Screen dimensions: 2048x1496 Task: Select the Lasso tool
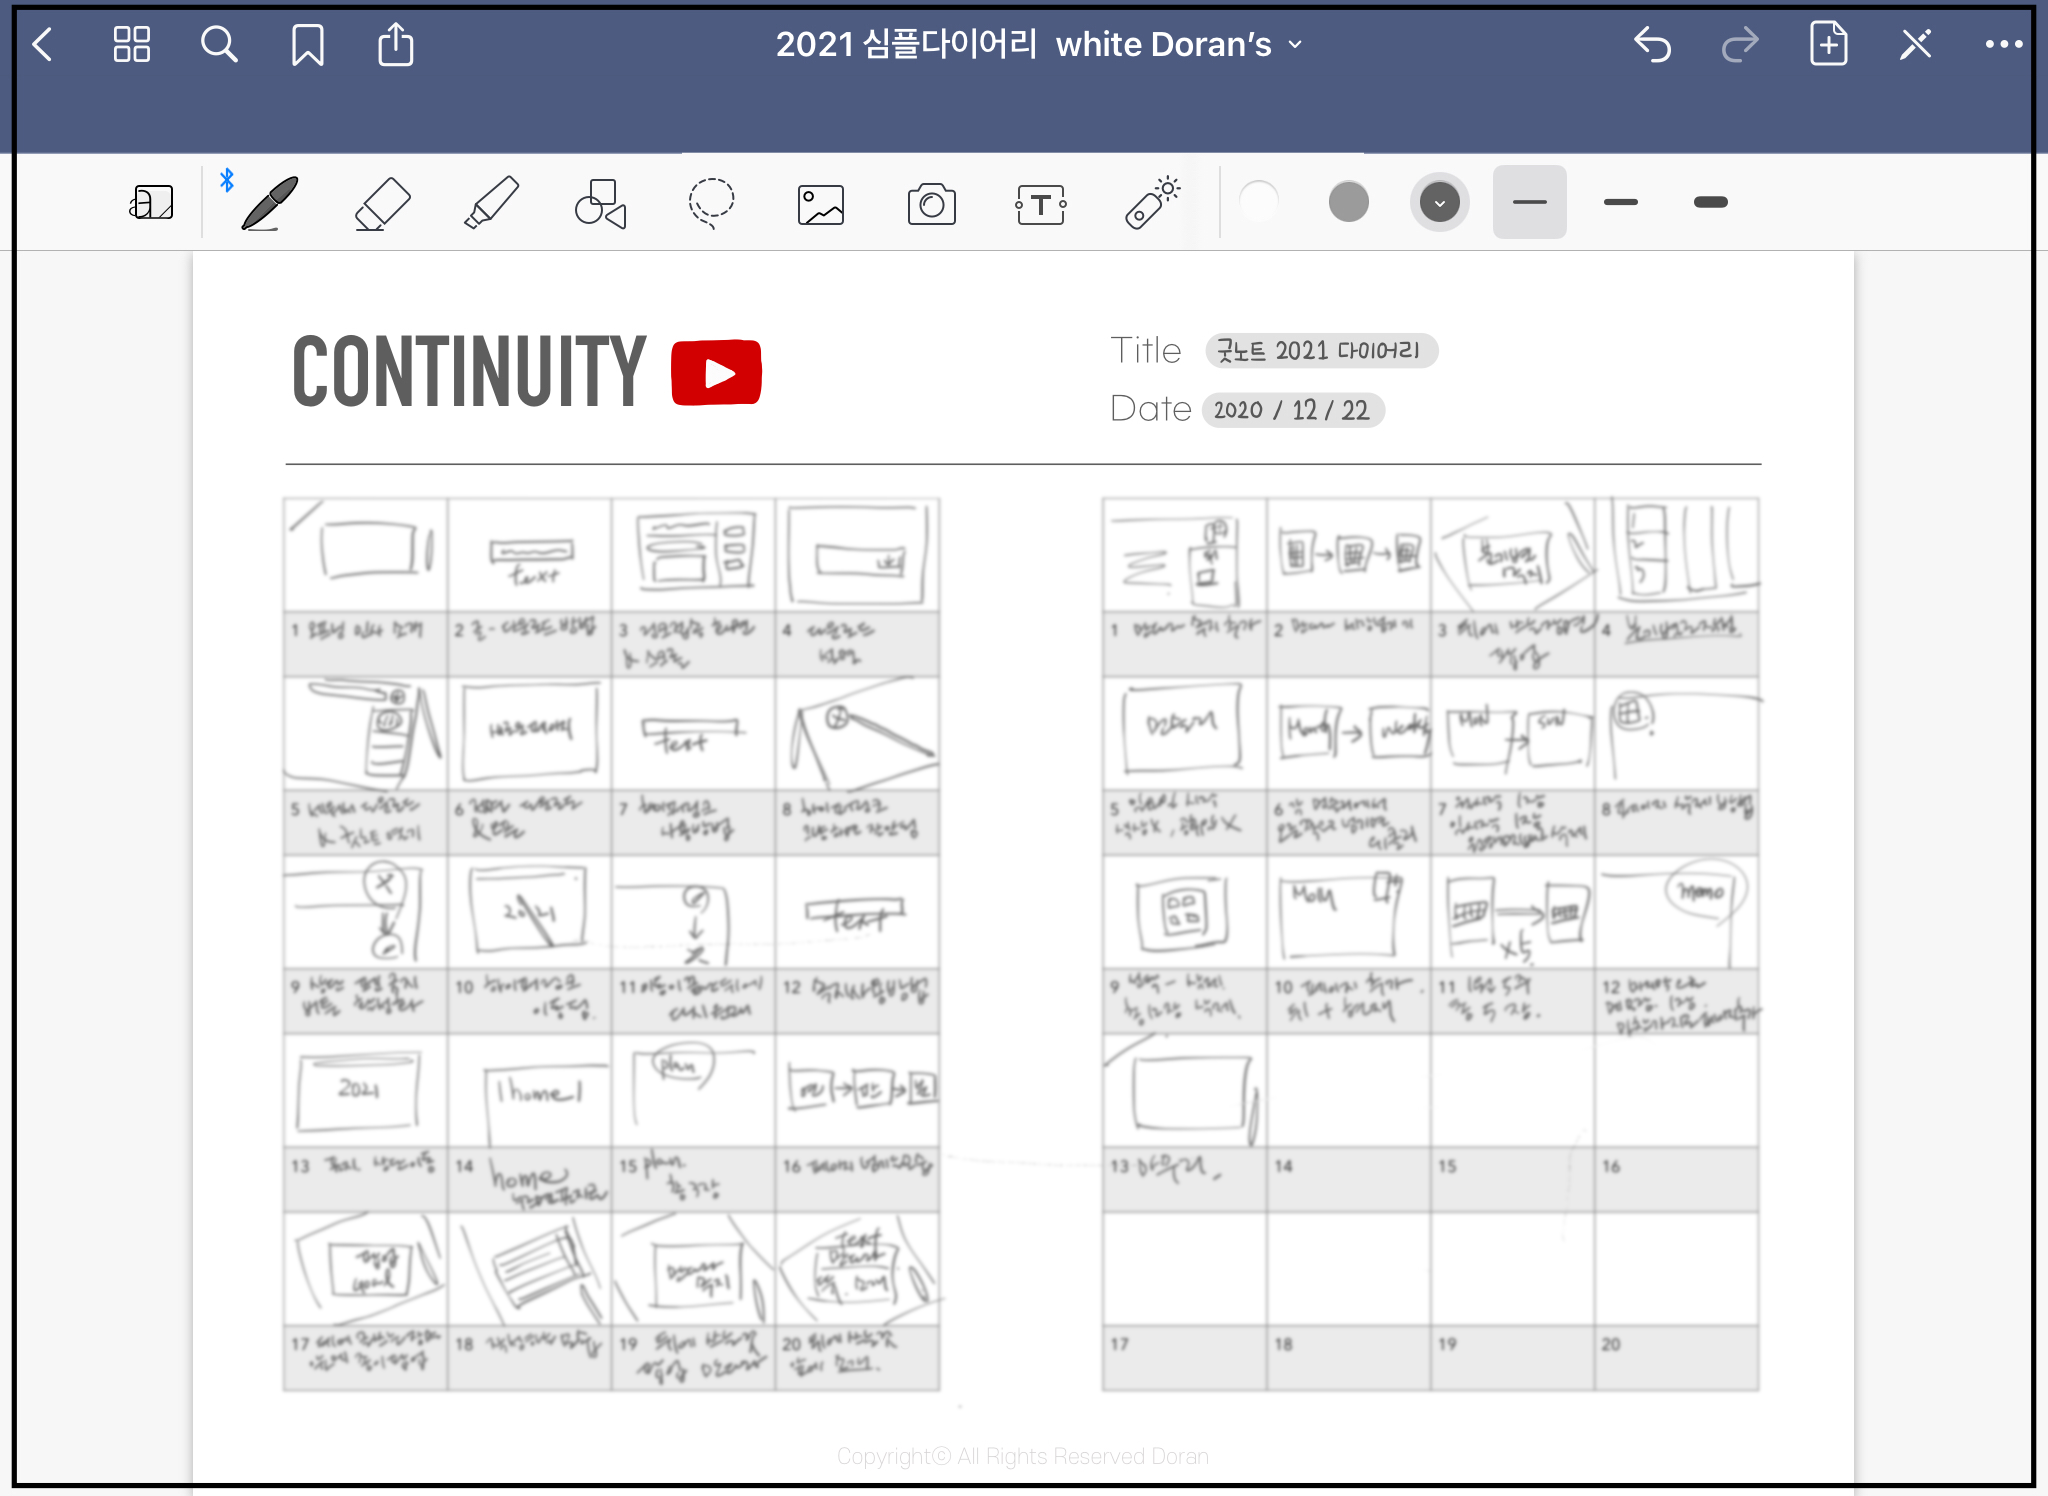pyautogui.click(x=711, y=203)
